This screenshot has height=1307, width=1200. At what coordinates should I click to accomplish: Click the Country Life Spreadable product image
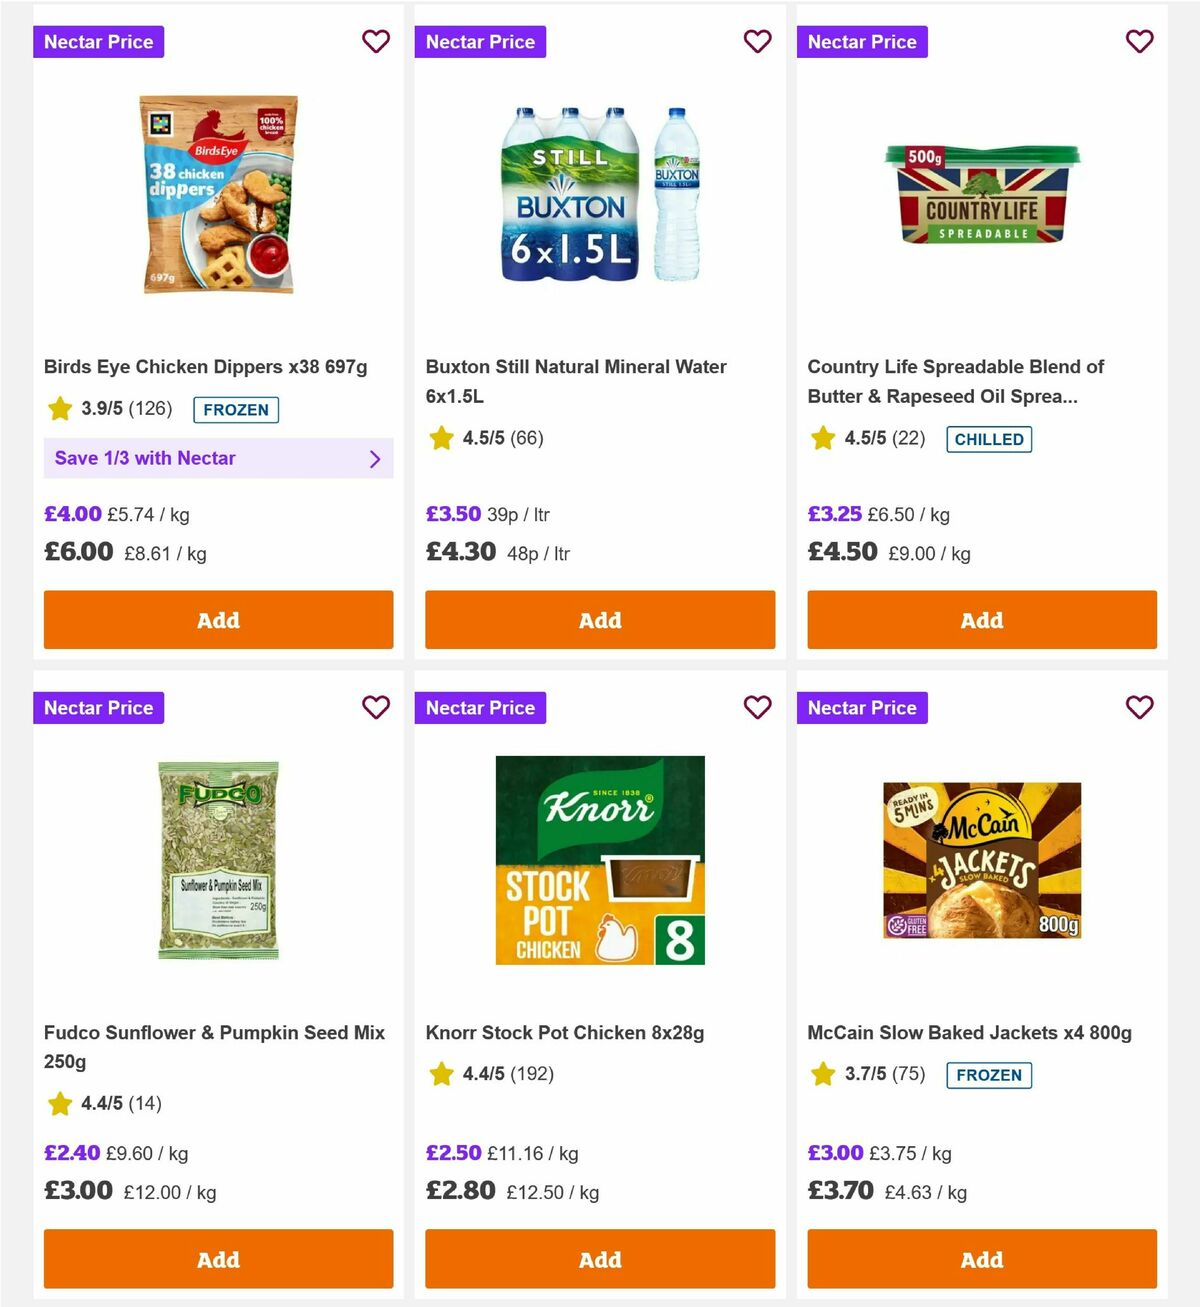pos(981,195)
